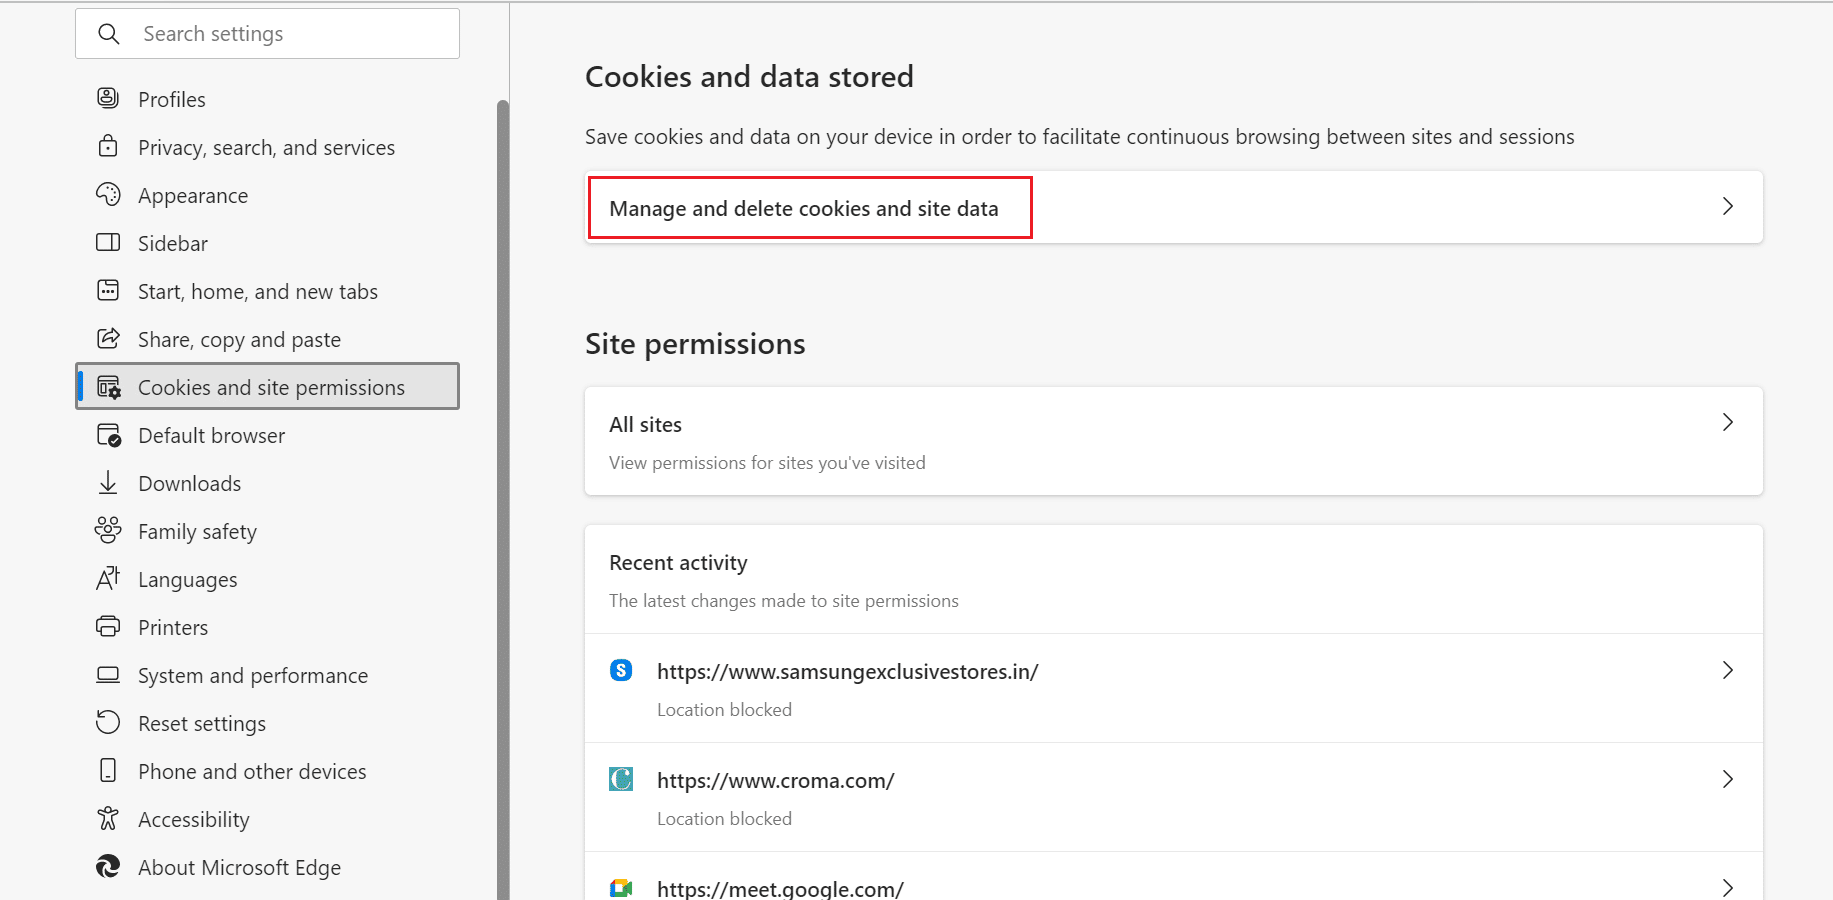Viewport: 1833px width, 900px height.
Task: Click the search magnifier icon in settings
Action: coord(109,33)
